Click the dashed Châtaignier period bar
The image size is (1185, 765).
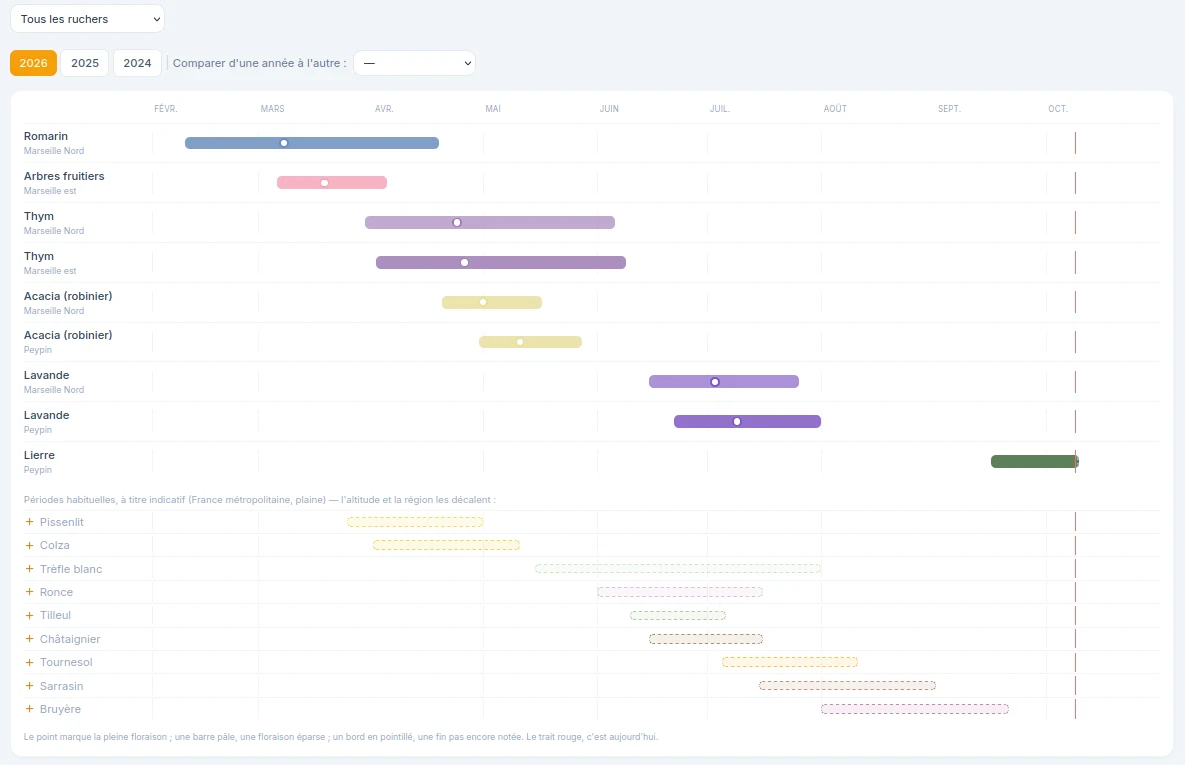click(705, 639)
